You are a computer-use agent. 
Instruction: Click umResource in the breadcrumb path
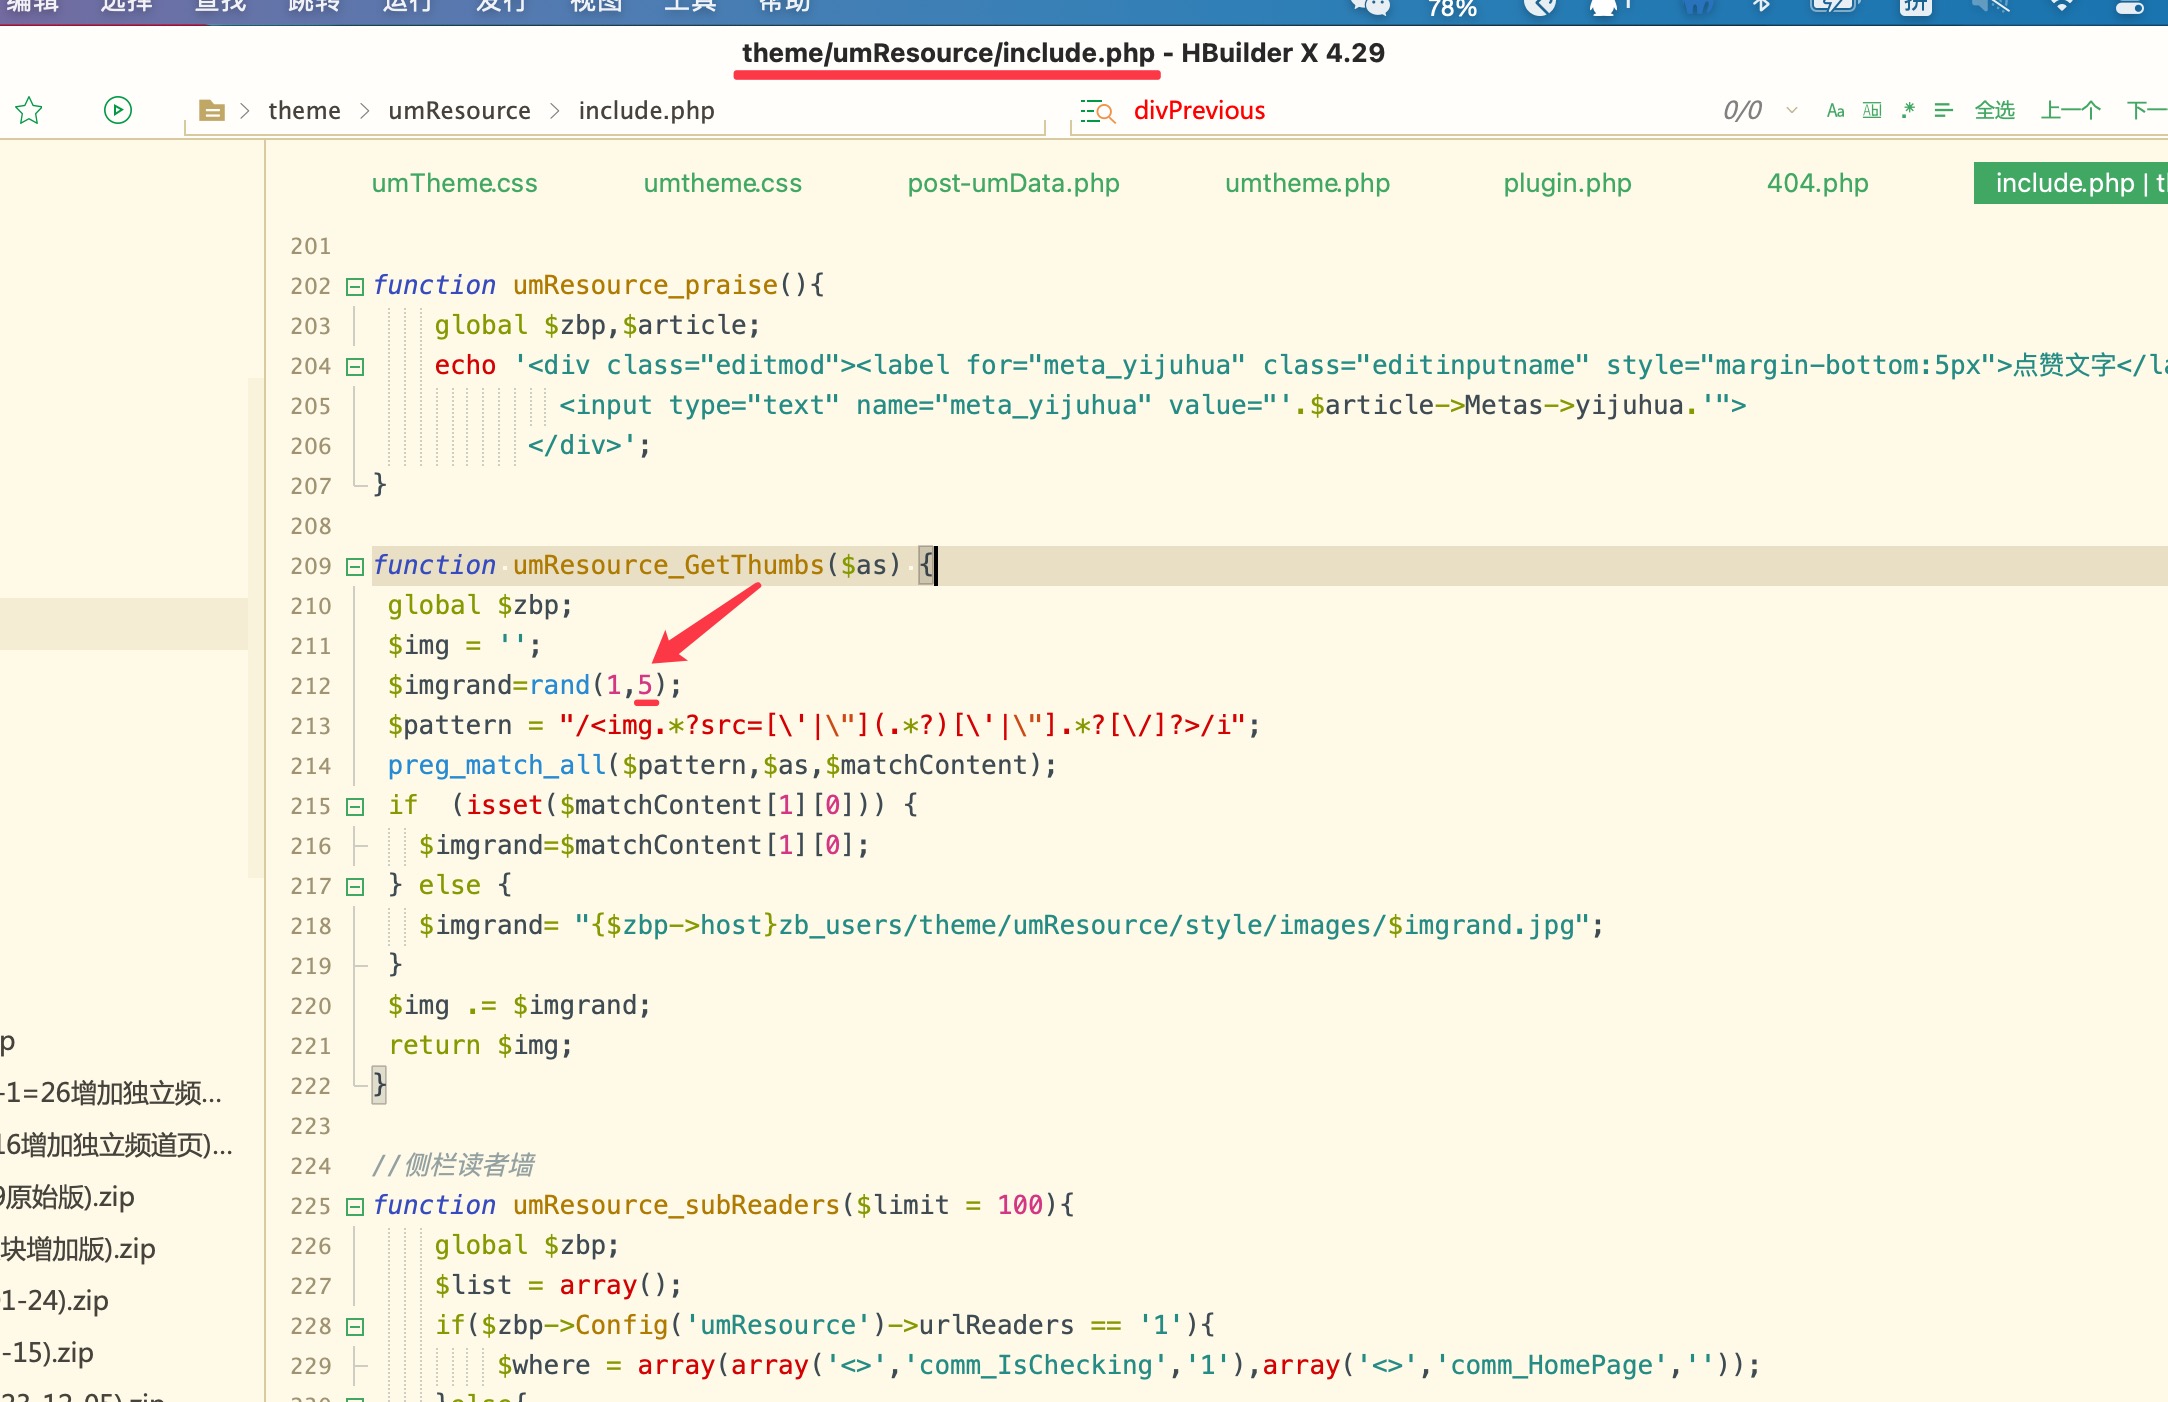(459, 111)
